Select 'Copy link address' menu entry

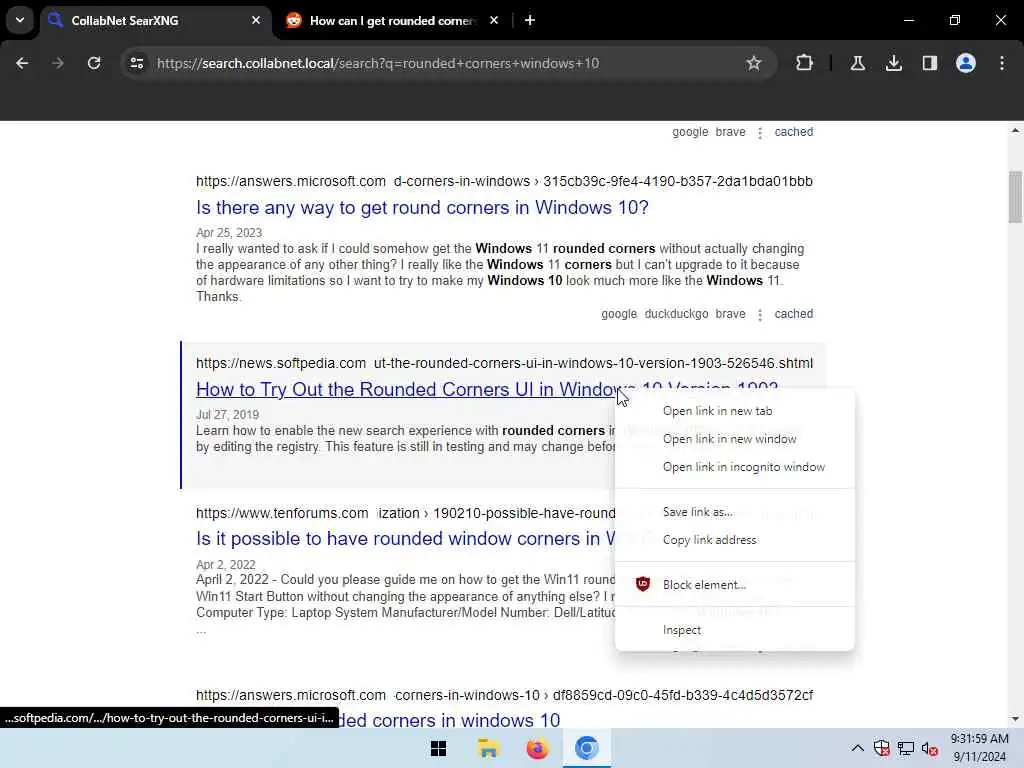point(735,540)
